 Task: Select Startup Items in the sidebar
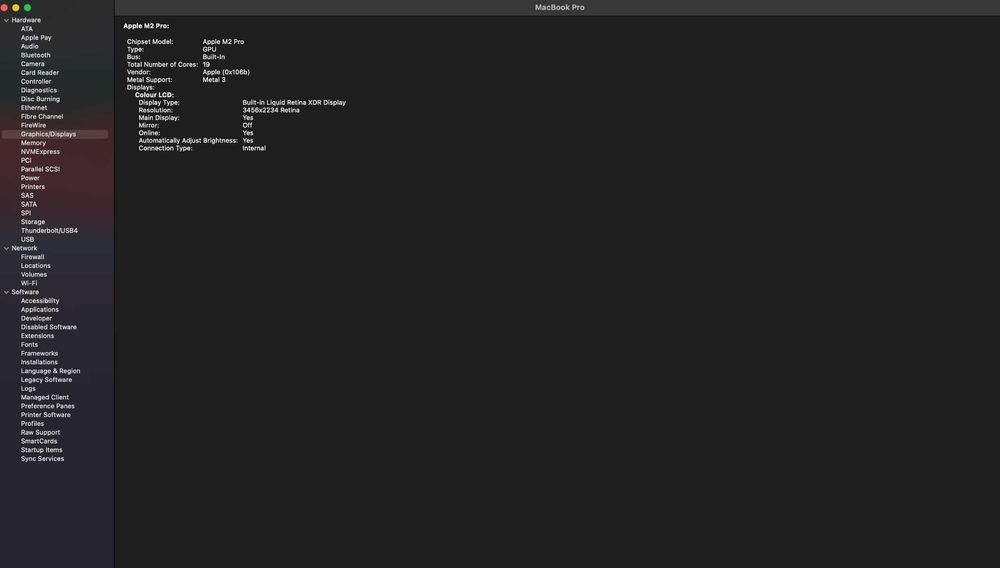41,450
